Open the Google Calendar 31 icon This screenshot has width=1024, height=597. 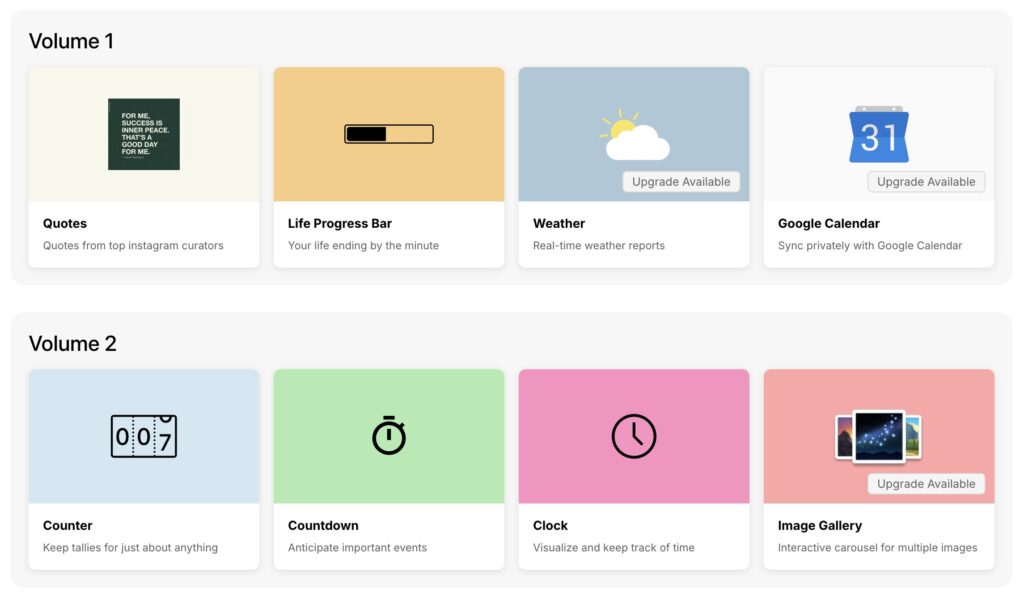click(878, 135)
